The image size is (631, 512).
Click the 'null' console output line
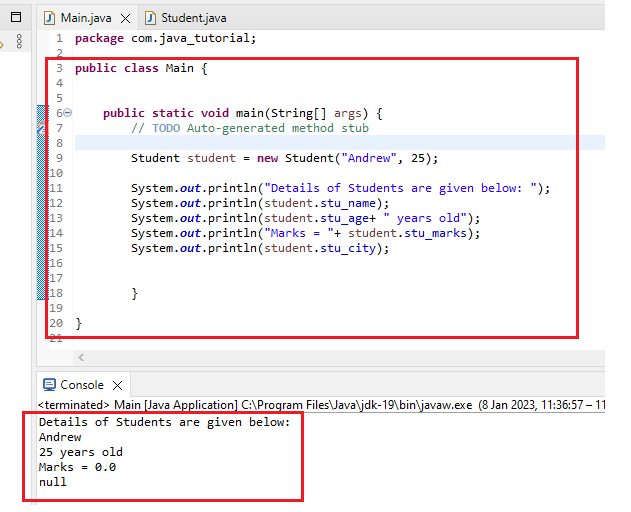coord(53,482)
